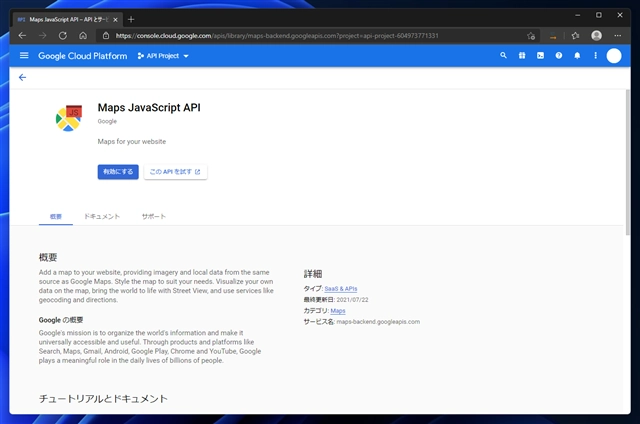Activate Cloud Shell terminal icon
The height and width of the screenshot is (424, 640).
540,55
